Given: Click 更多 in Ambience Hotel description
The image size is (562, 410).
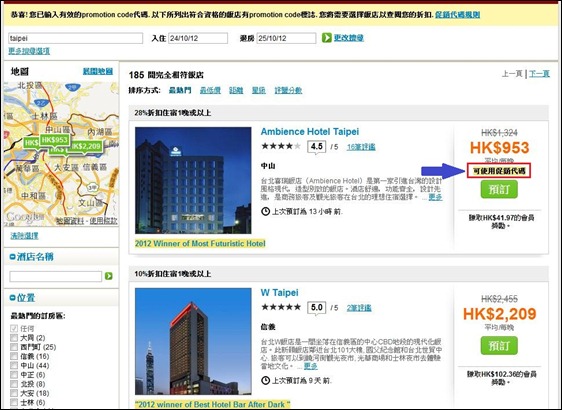Looking at the screenshot, I should 435,197.
